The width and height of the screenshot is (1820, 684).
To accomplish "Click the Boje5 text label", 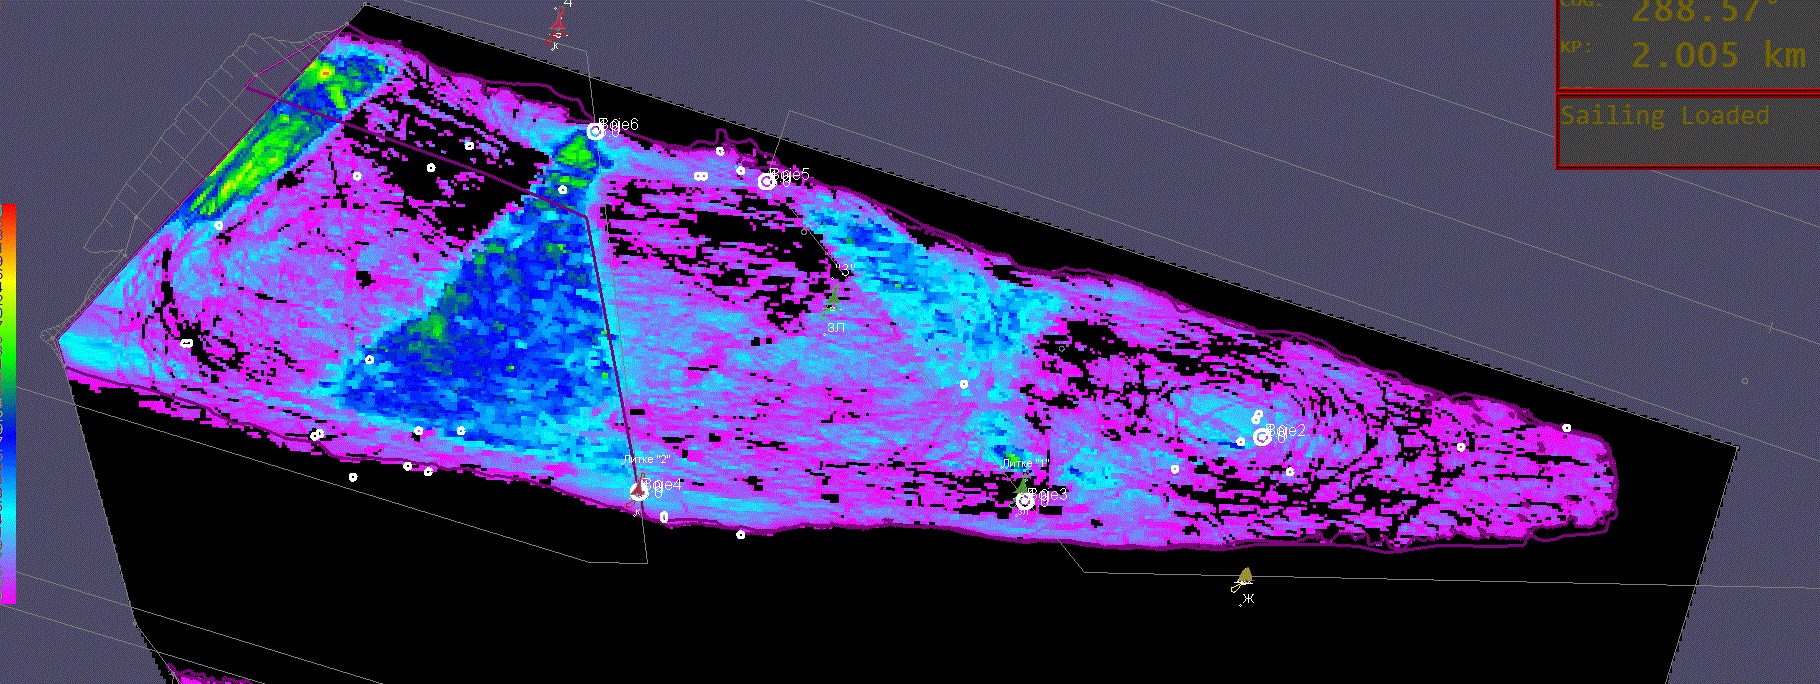I will coord(792,175).
